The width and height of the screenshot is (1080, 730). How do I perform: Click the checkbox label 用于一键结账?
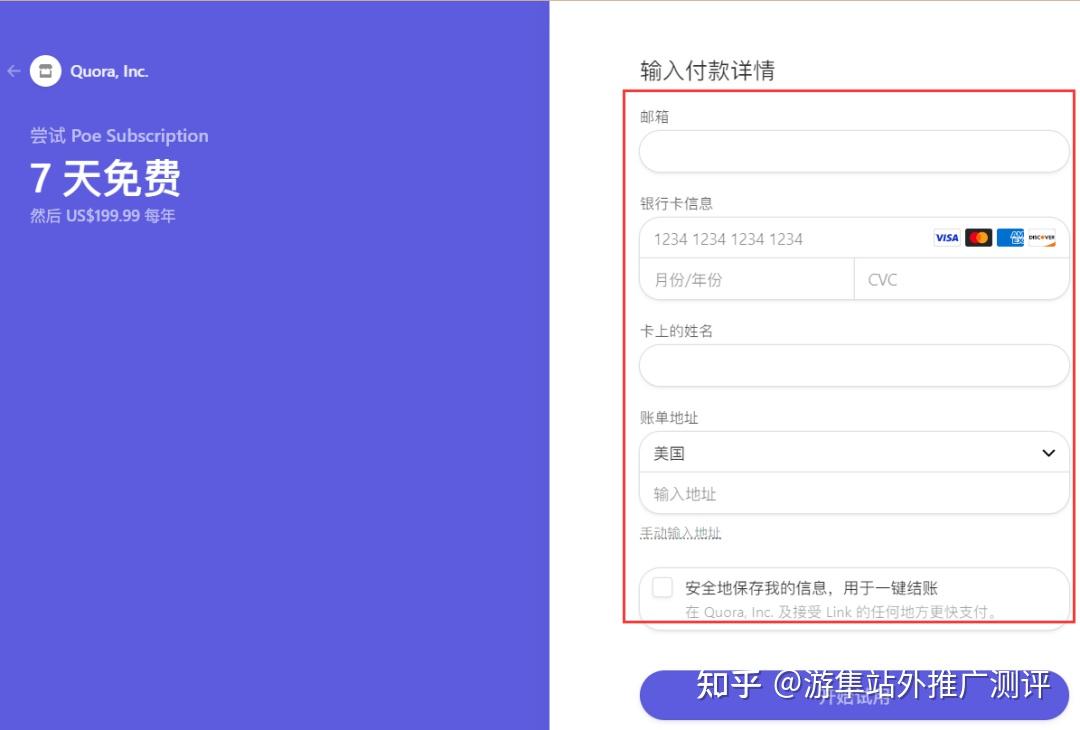click(x=890, y=588)
